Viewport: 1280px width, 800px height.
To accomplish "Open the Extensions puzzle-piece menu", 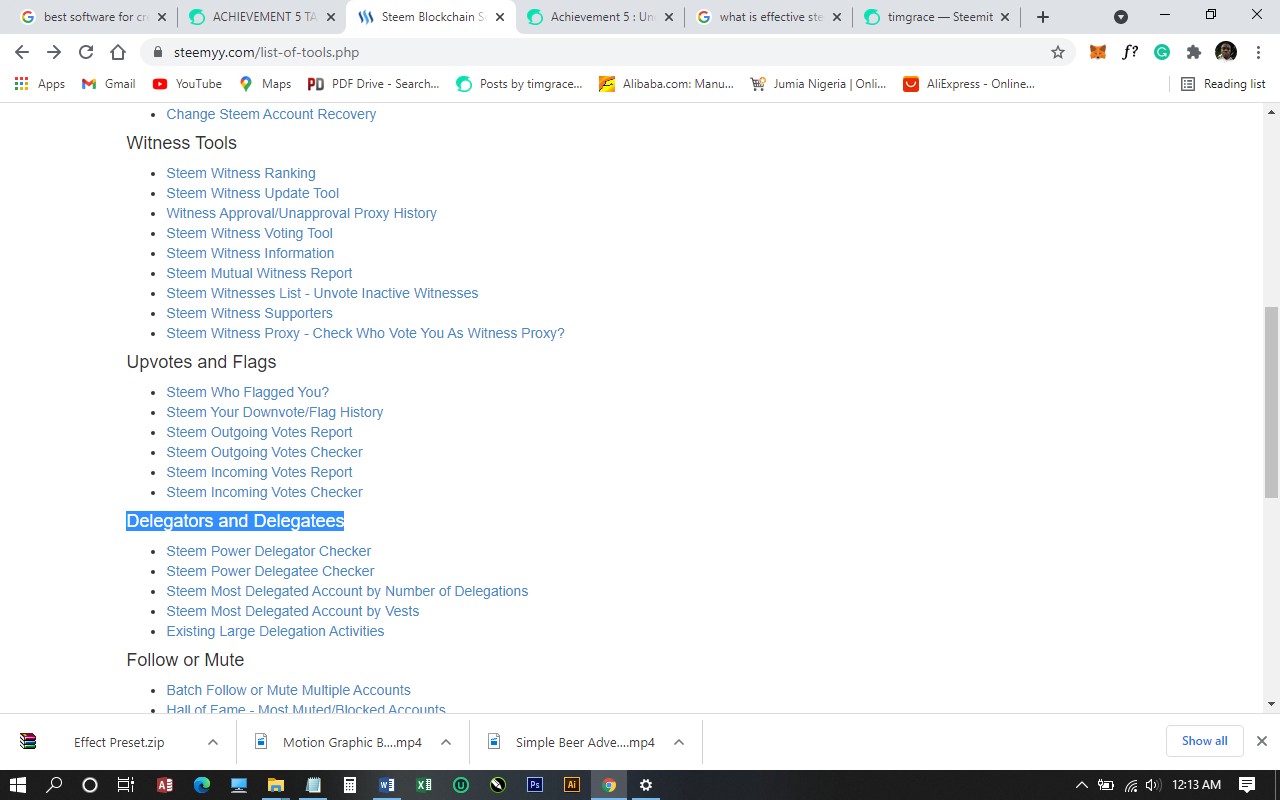I will pyautogui.click(x=1194, y=51).
